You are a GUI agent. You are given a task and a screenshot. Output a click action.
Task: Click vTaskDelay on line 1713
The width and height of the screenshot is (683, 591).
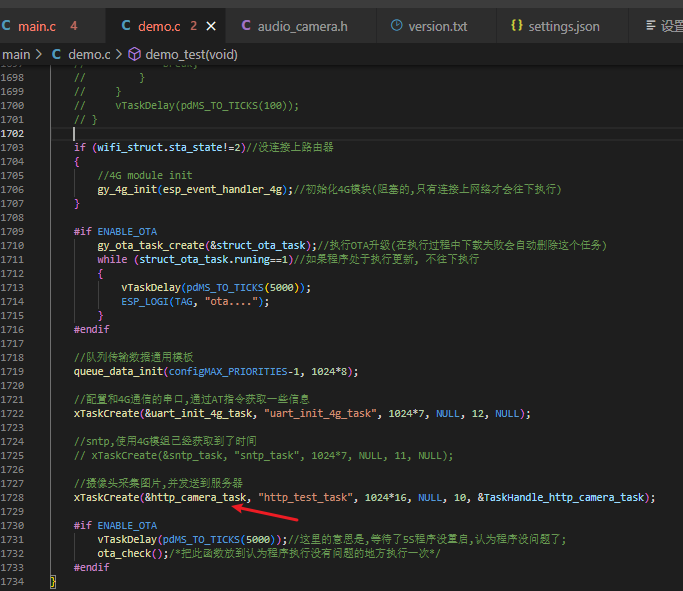tap(151, 287)
